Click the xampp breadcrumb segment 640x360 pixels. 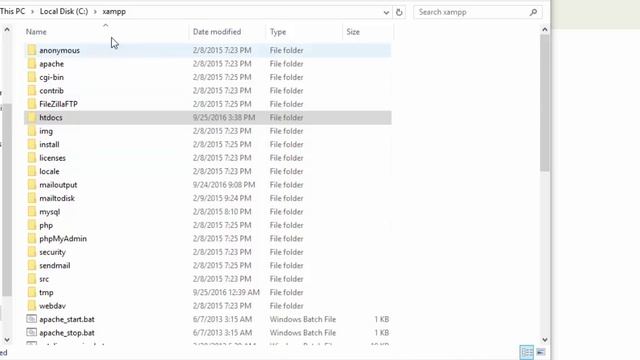[114, 11]
